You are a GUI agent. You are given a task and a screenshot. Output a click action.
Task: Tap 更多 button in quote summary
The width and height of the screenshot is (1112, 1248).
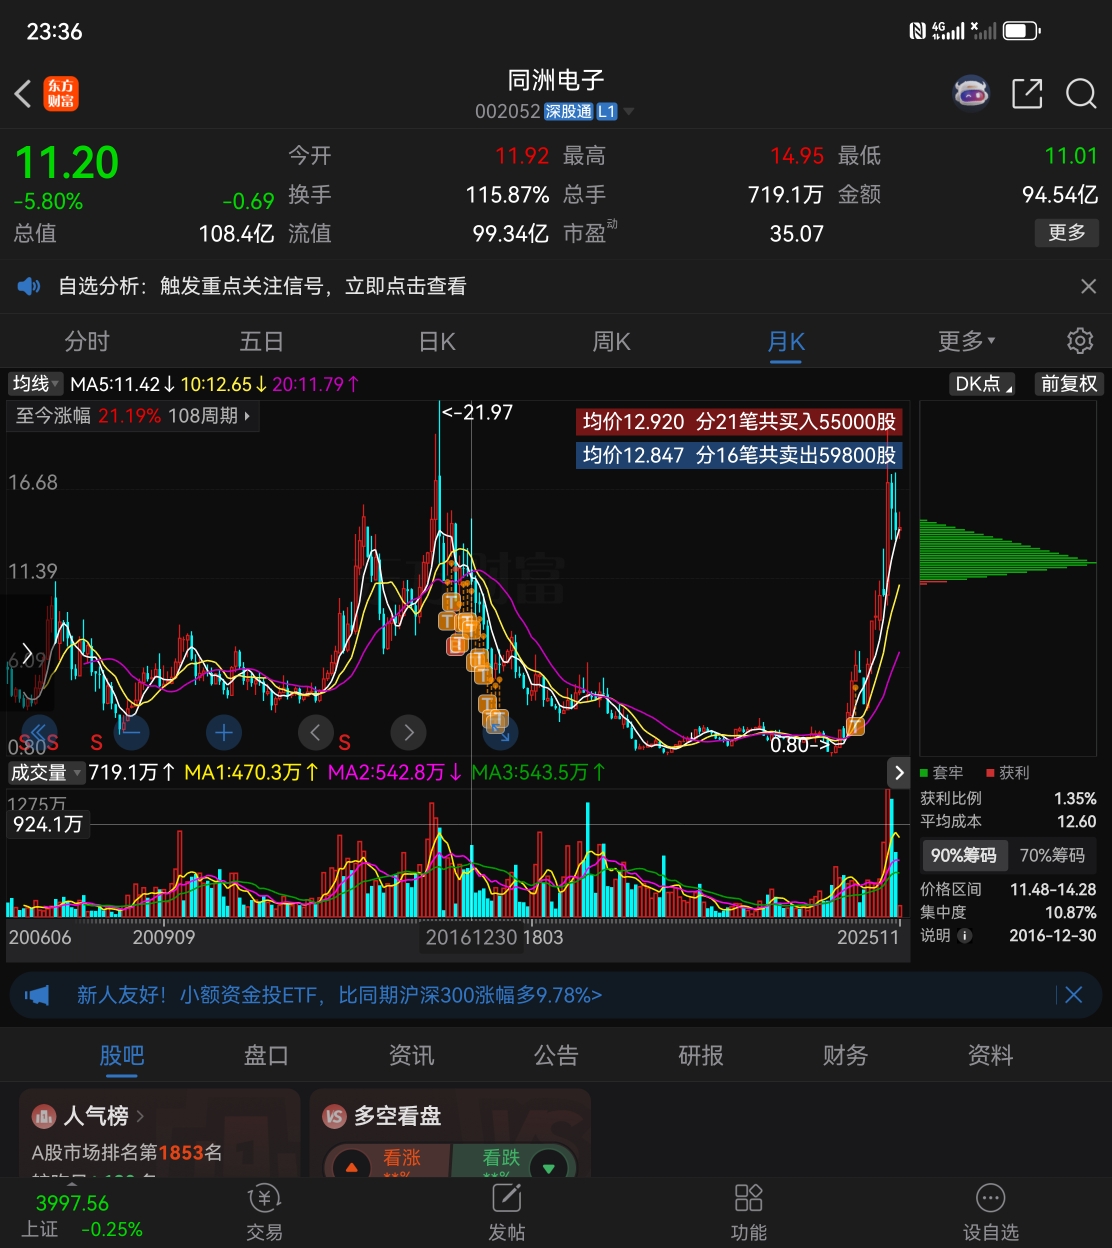pyautogui.click(x=1067, y=233)
